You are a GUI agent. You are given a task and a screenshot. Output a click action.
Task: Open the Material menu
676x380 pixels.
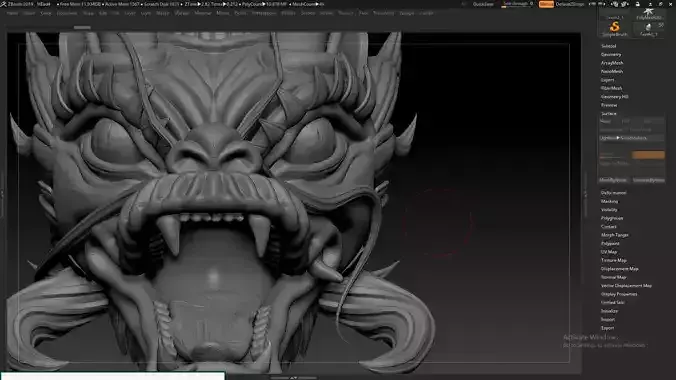203,13
